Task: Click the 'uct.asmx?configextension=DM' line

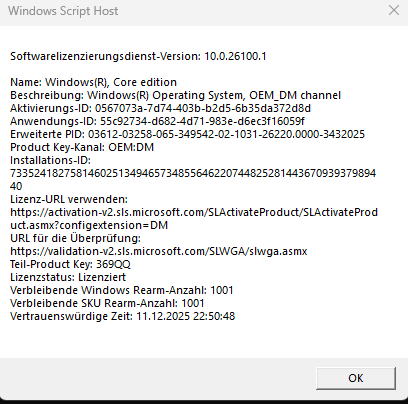Action: coord(89,225)
